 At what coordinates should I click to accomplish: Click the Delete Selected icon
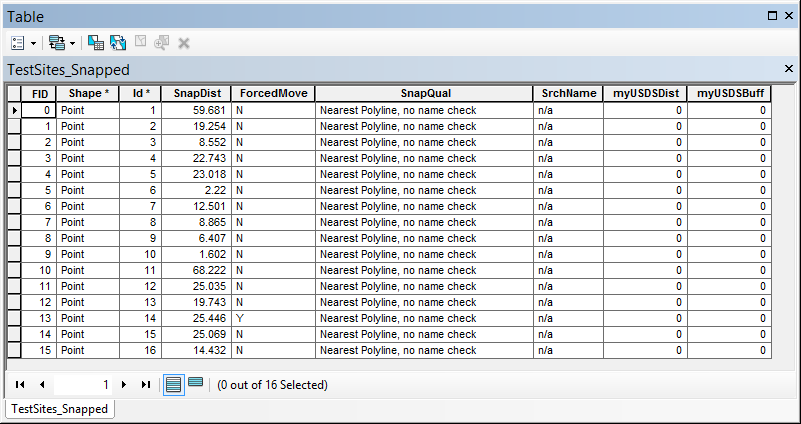pos(184,43)
